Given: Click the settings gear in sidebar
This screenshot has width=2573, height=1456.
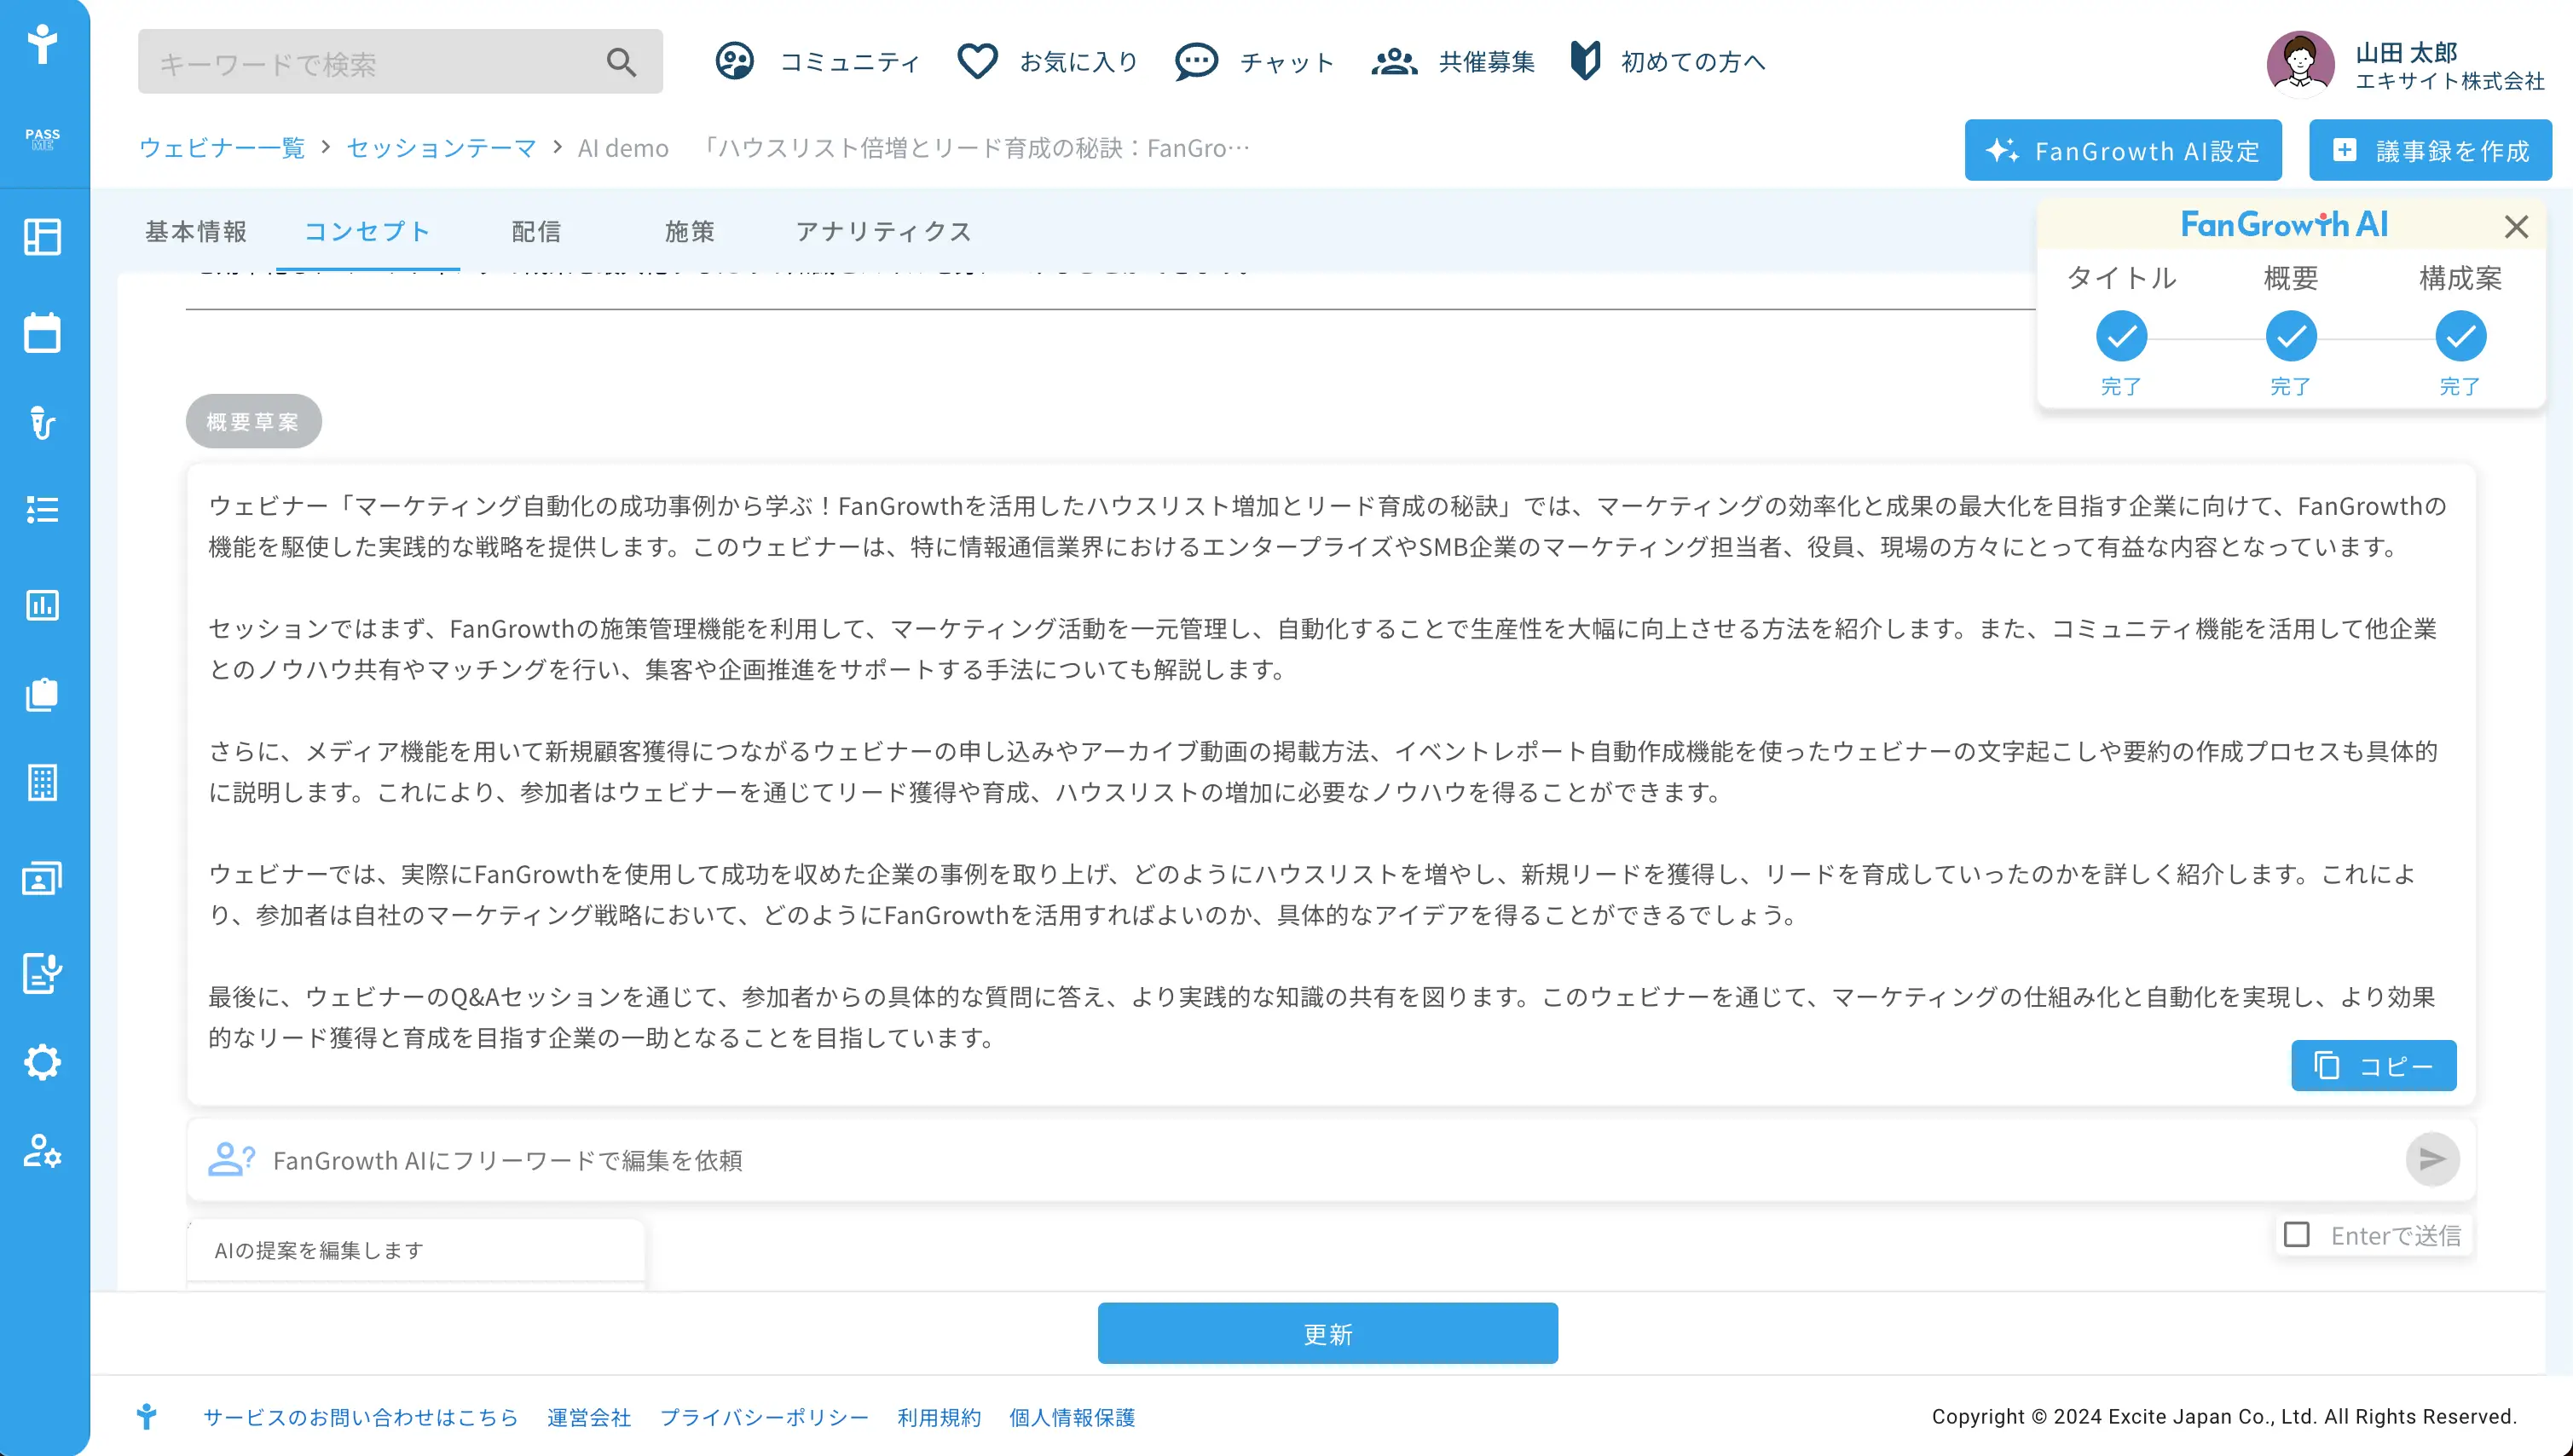Looking at the screenshot, I should [x=42, y=1062].
